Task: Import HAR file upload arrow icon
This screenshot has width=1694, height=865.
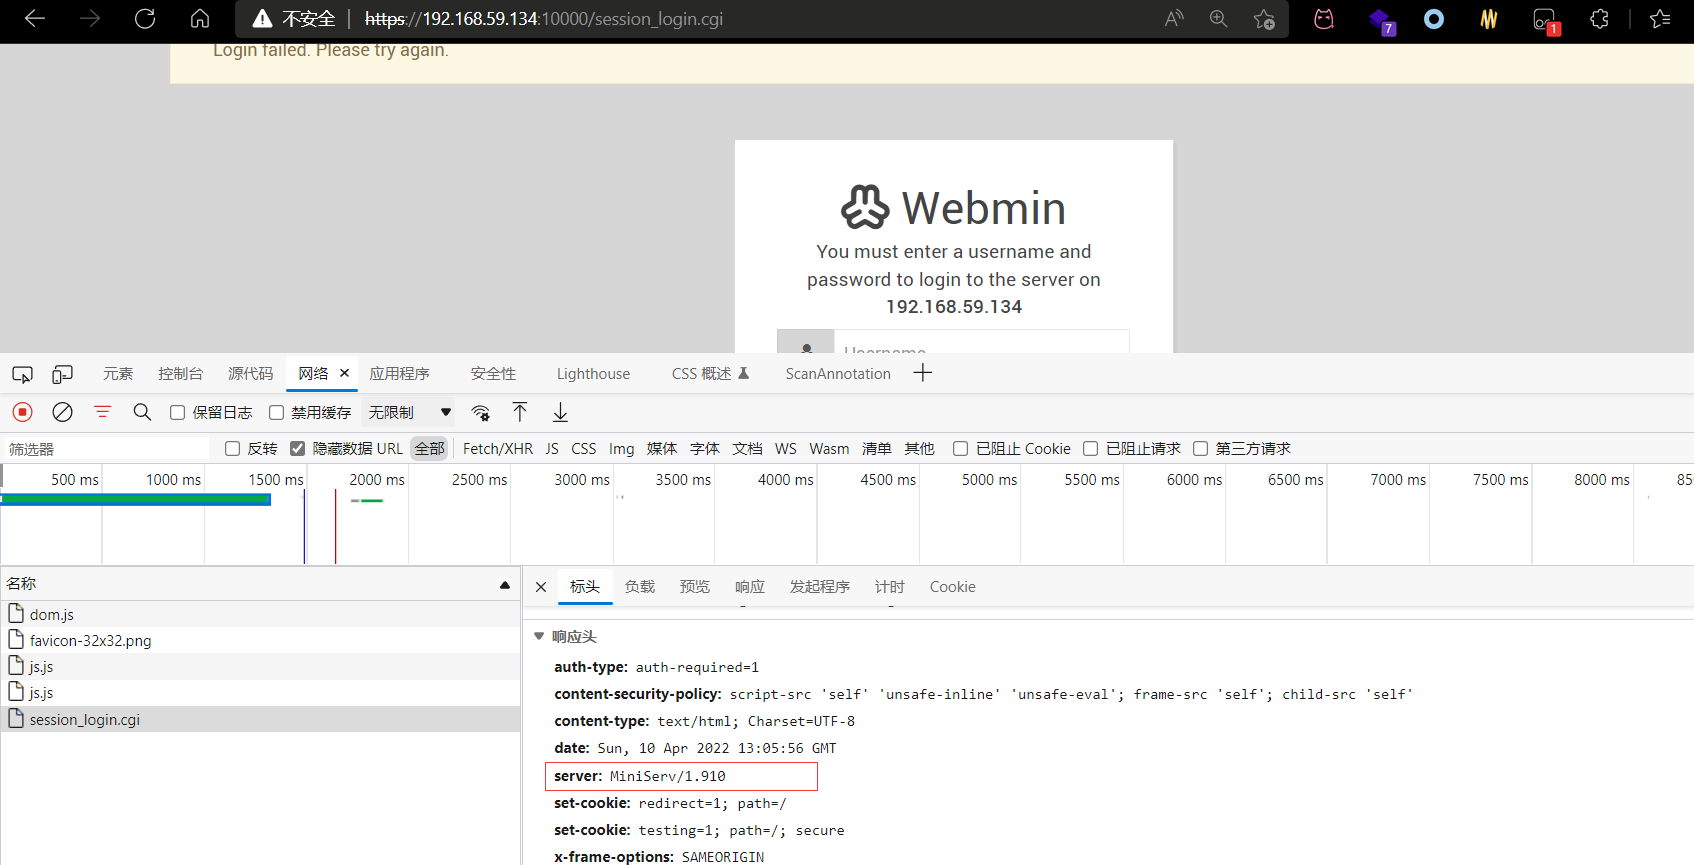Action: tap(520, 412)
